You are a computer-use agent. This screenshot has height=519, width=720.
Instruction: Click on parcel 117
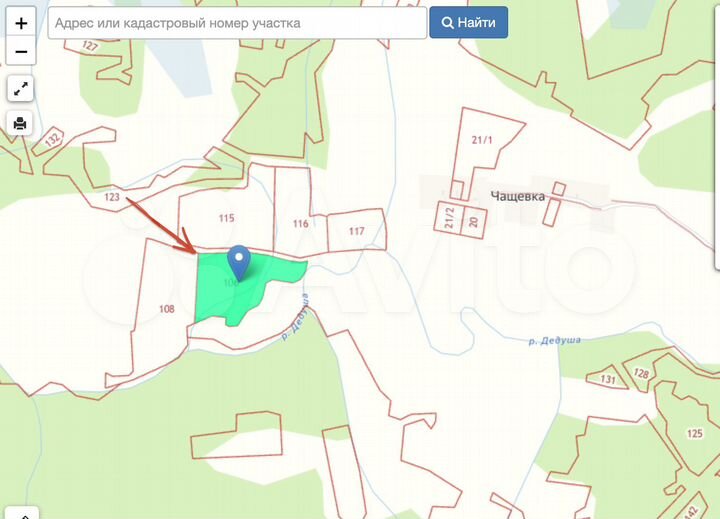point(356,231)
